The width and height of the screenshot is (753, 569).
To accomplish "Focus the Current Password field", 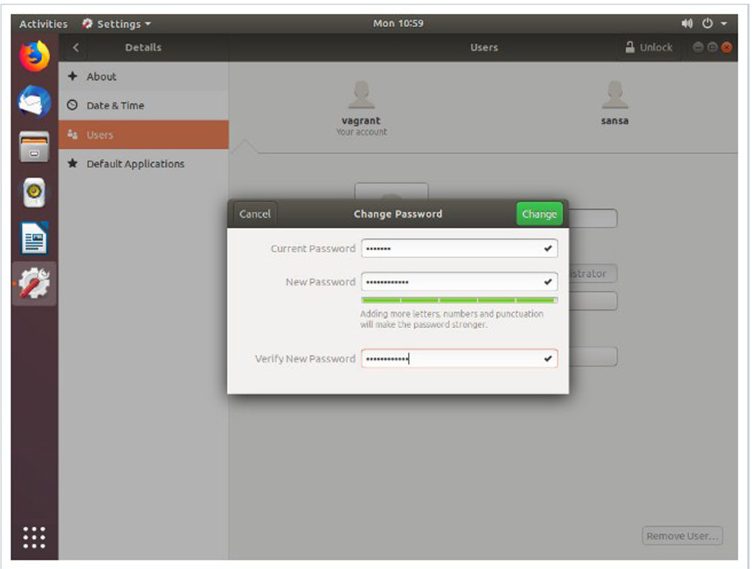I will tap(459, 249).
